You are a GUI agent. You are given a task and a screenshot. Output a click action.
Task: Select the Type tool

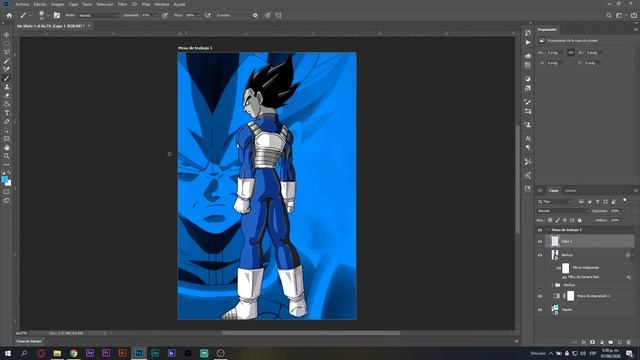click(x=7, y=113)
